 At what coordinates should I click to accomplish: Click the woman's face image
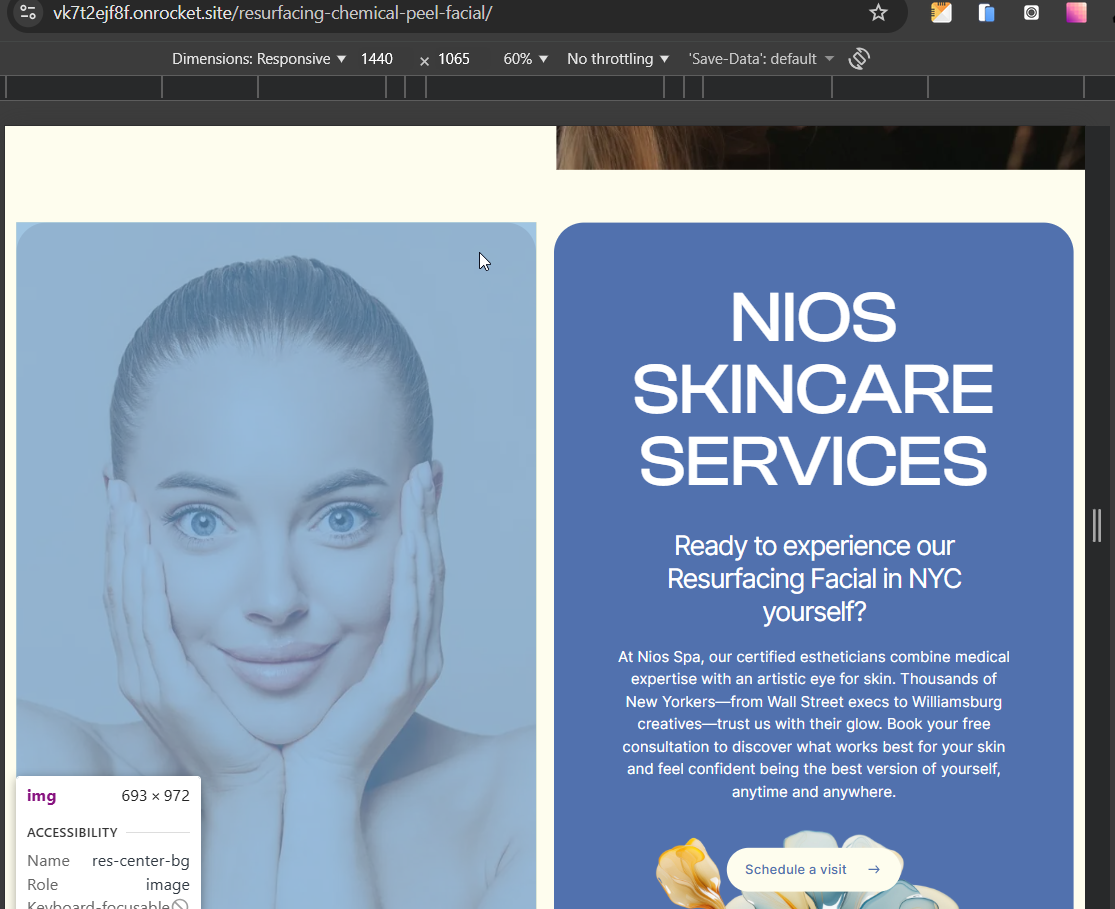point(276,565)
